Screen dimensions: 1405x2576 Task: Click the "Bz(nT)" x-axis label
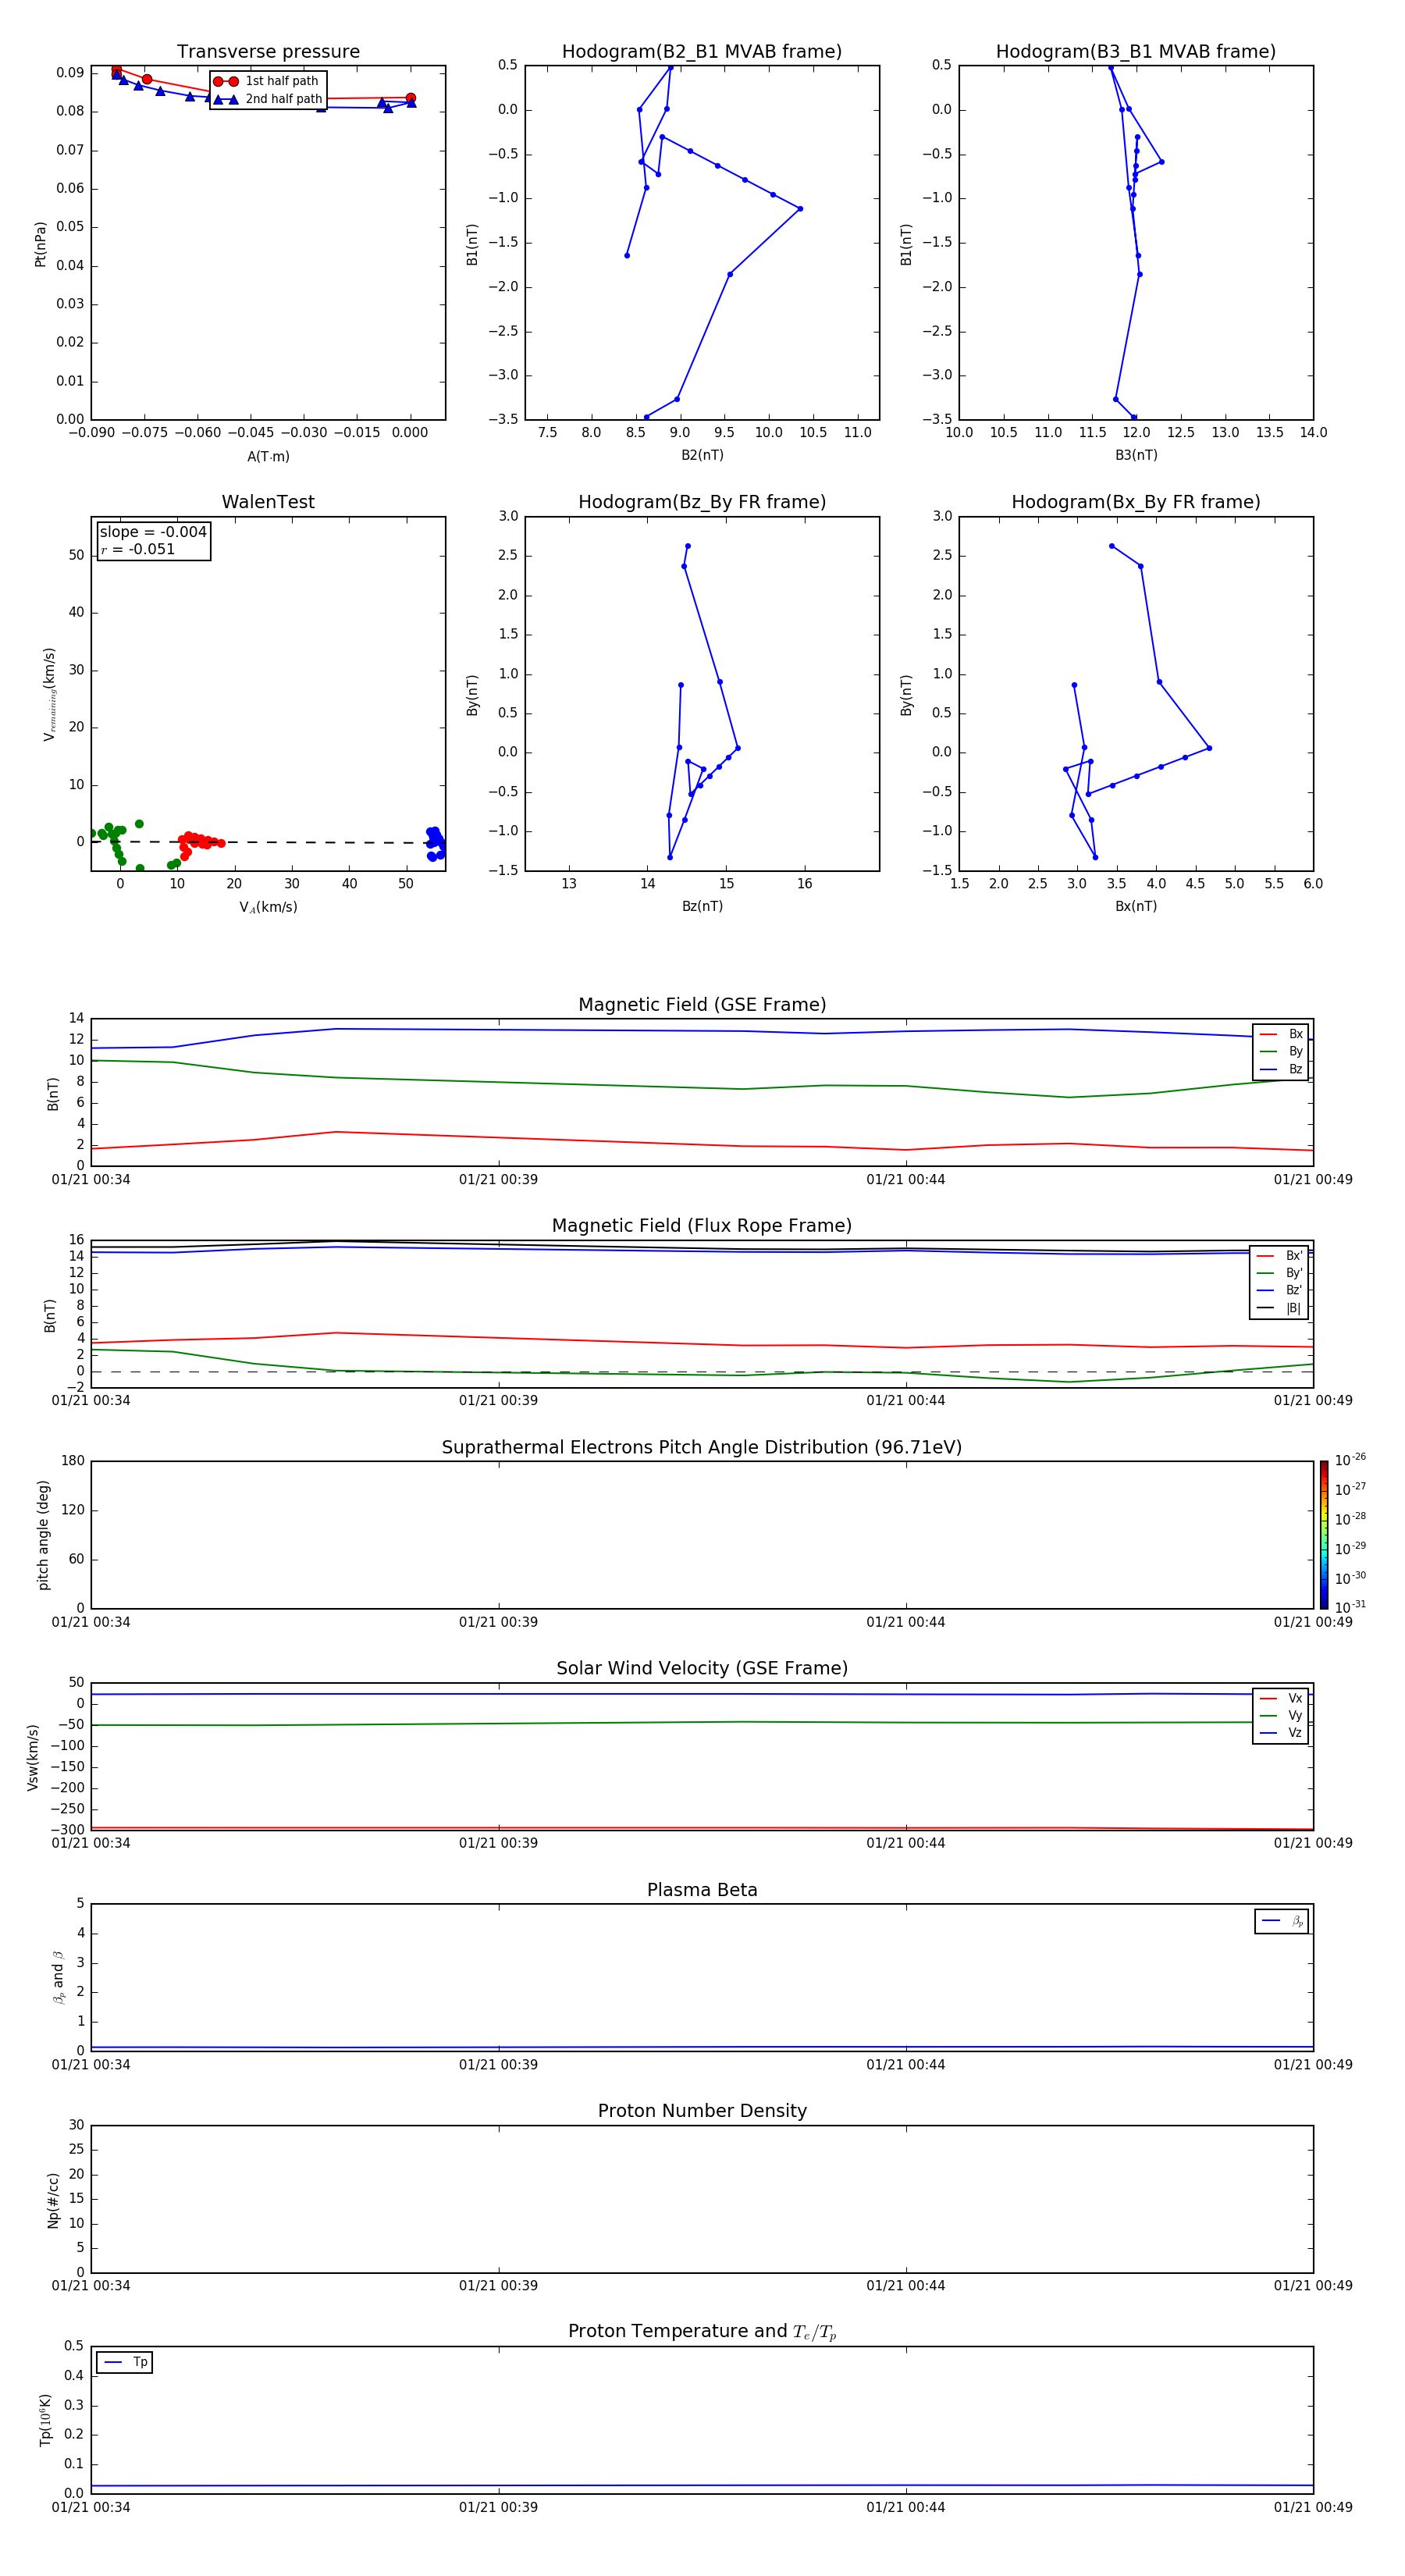702,906
